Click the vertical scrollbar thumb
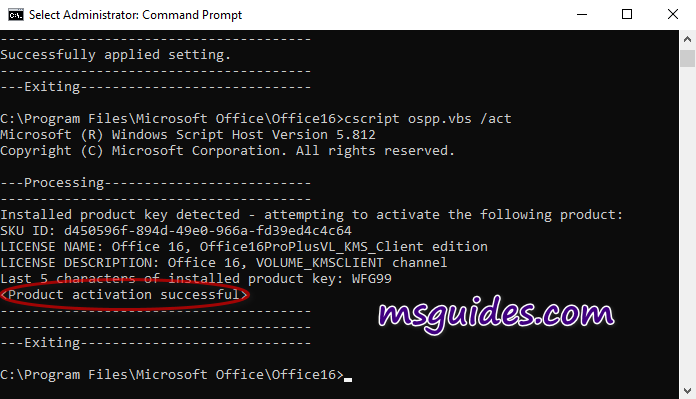 pos(688,59)
